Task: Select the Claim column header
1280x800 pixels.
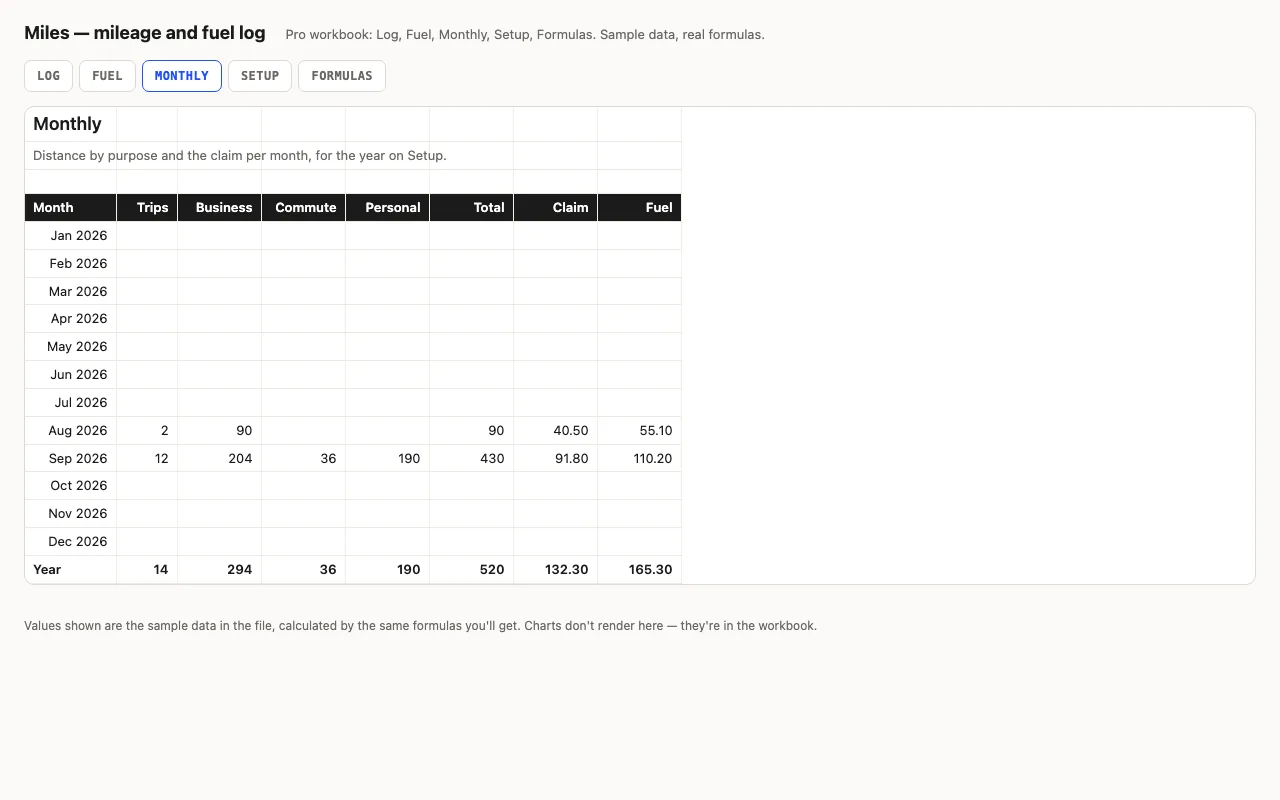Action: (x=556, y=208)
